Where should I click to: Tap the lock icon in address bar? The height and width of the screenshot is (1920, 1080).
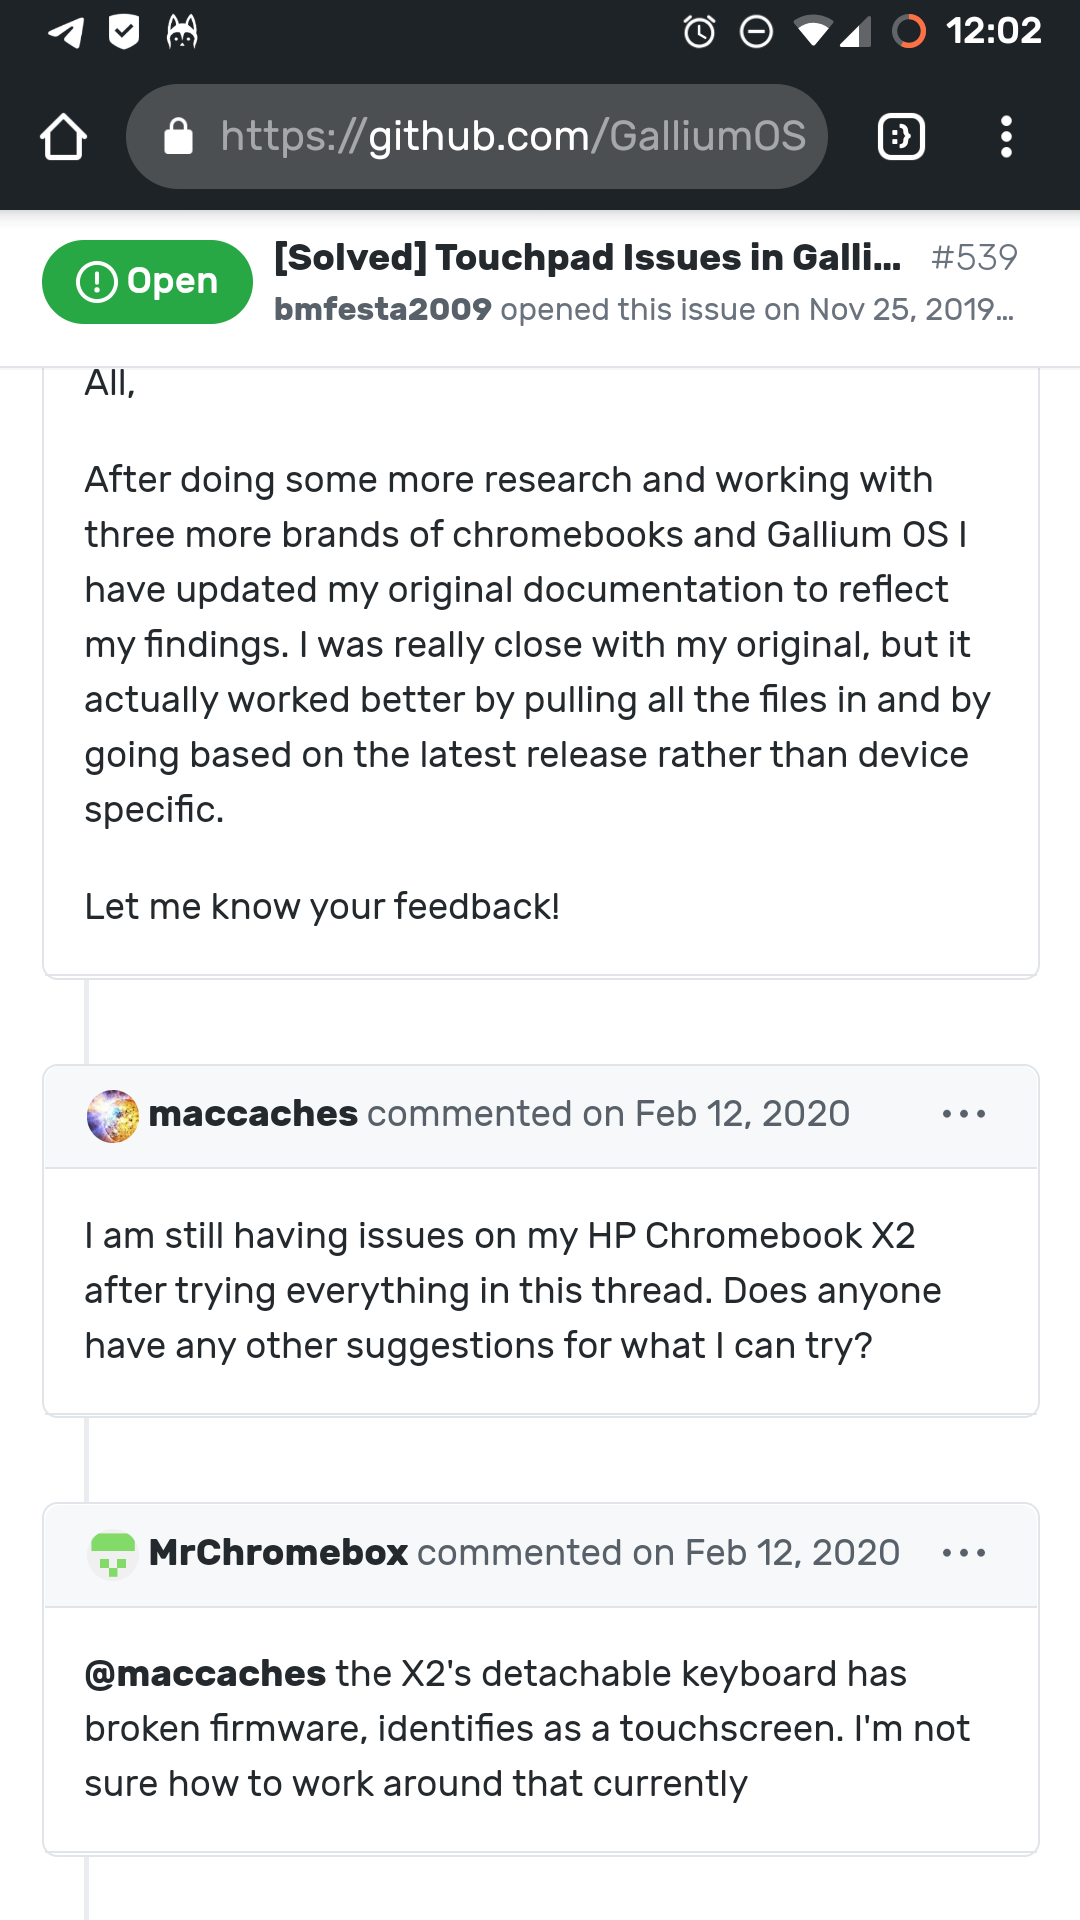[x=178, y=137]
